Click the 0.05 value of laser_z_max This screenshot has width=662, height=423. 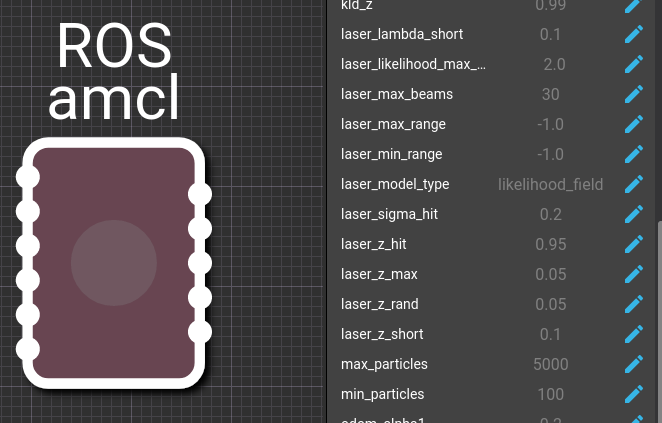coord(551,274)
